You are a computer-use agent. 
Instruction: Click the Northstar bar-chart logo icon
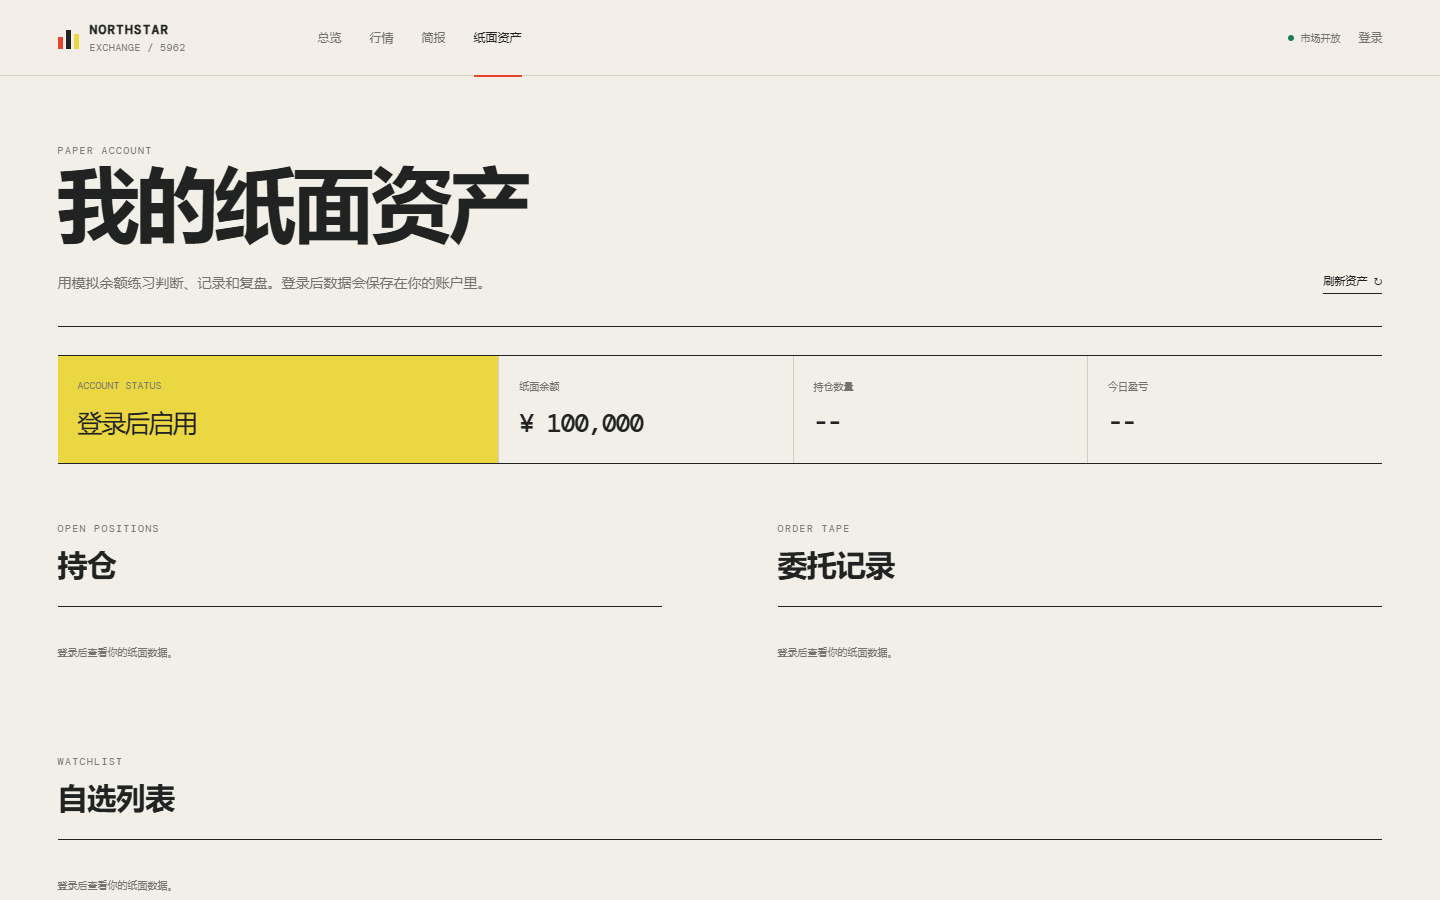coord(68,39)
